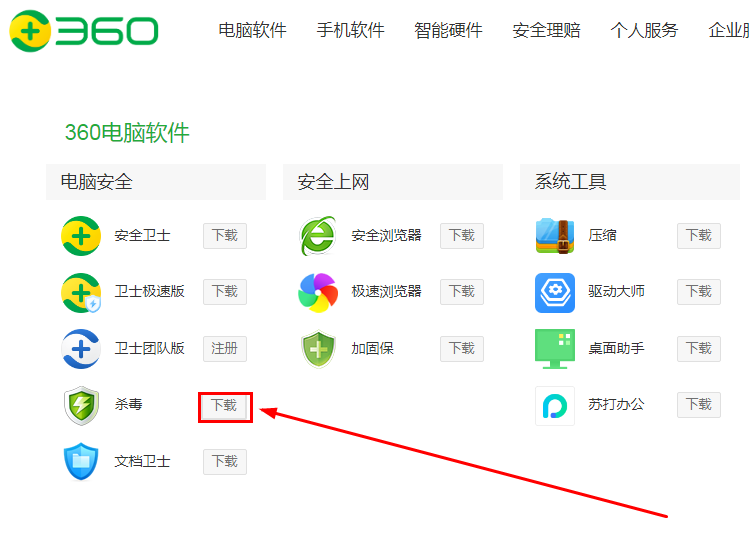Click the 杀毒 product name

click(128, 405)
